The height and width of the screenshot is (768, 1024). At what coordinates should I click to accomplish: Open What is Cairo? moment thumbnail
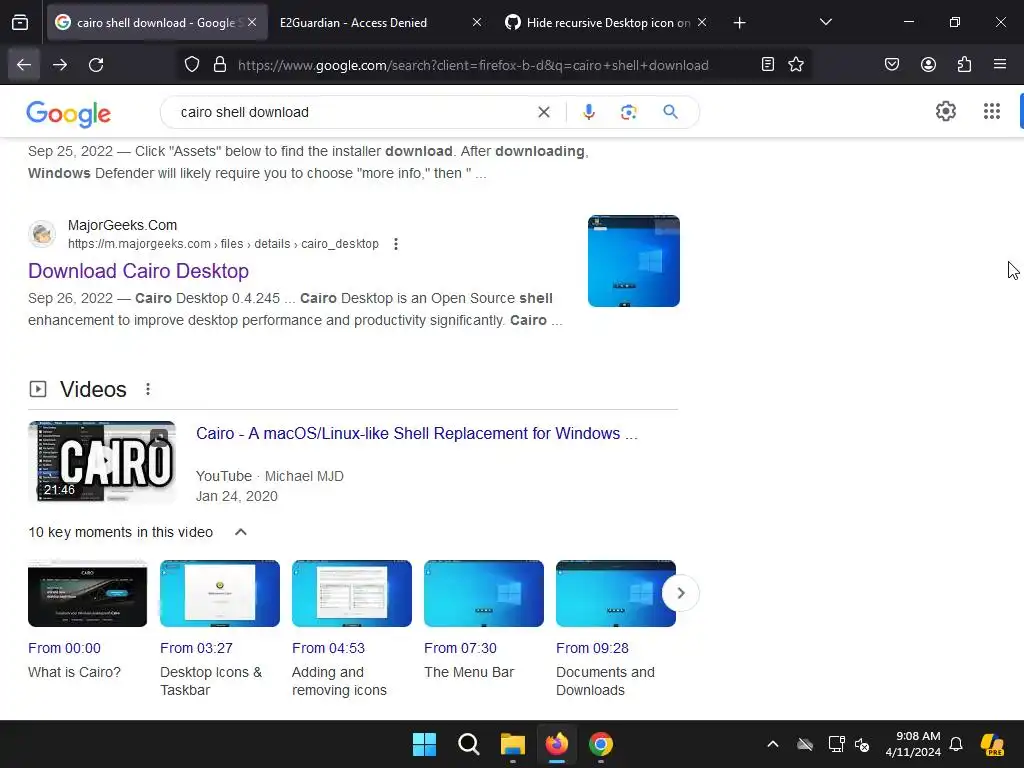pos(88,593)
